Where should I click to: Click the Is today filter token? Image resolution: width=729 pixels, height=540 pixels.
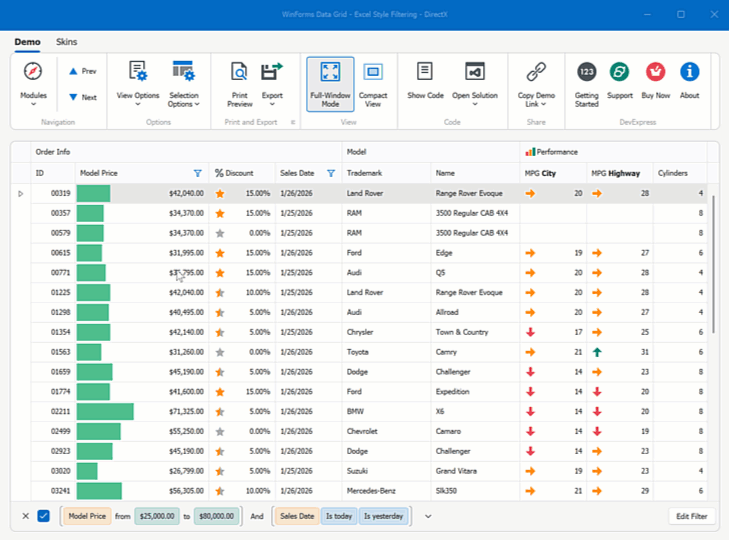point(338,516)
